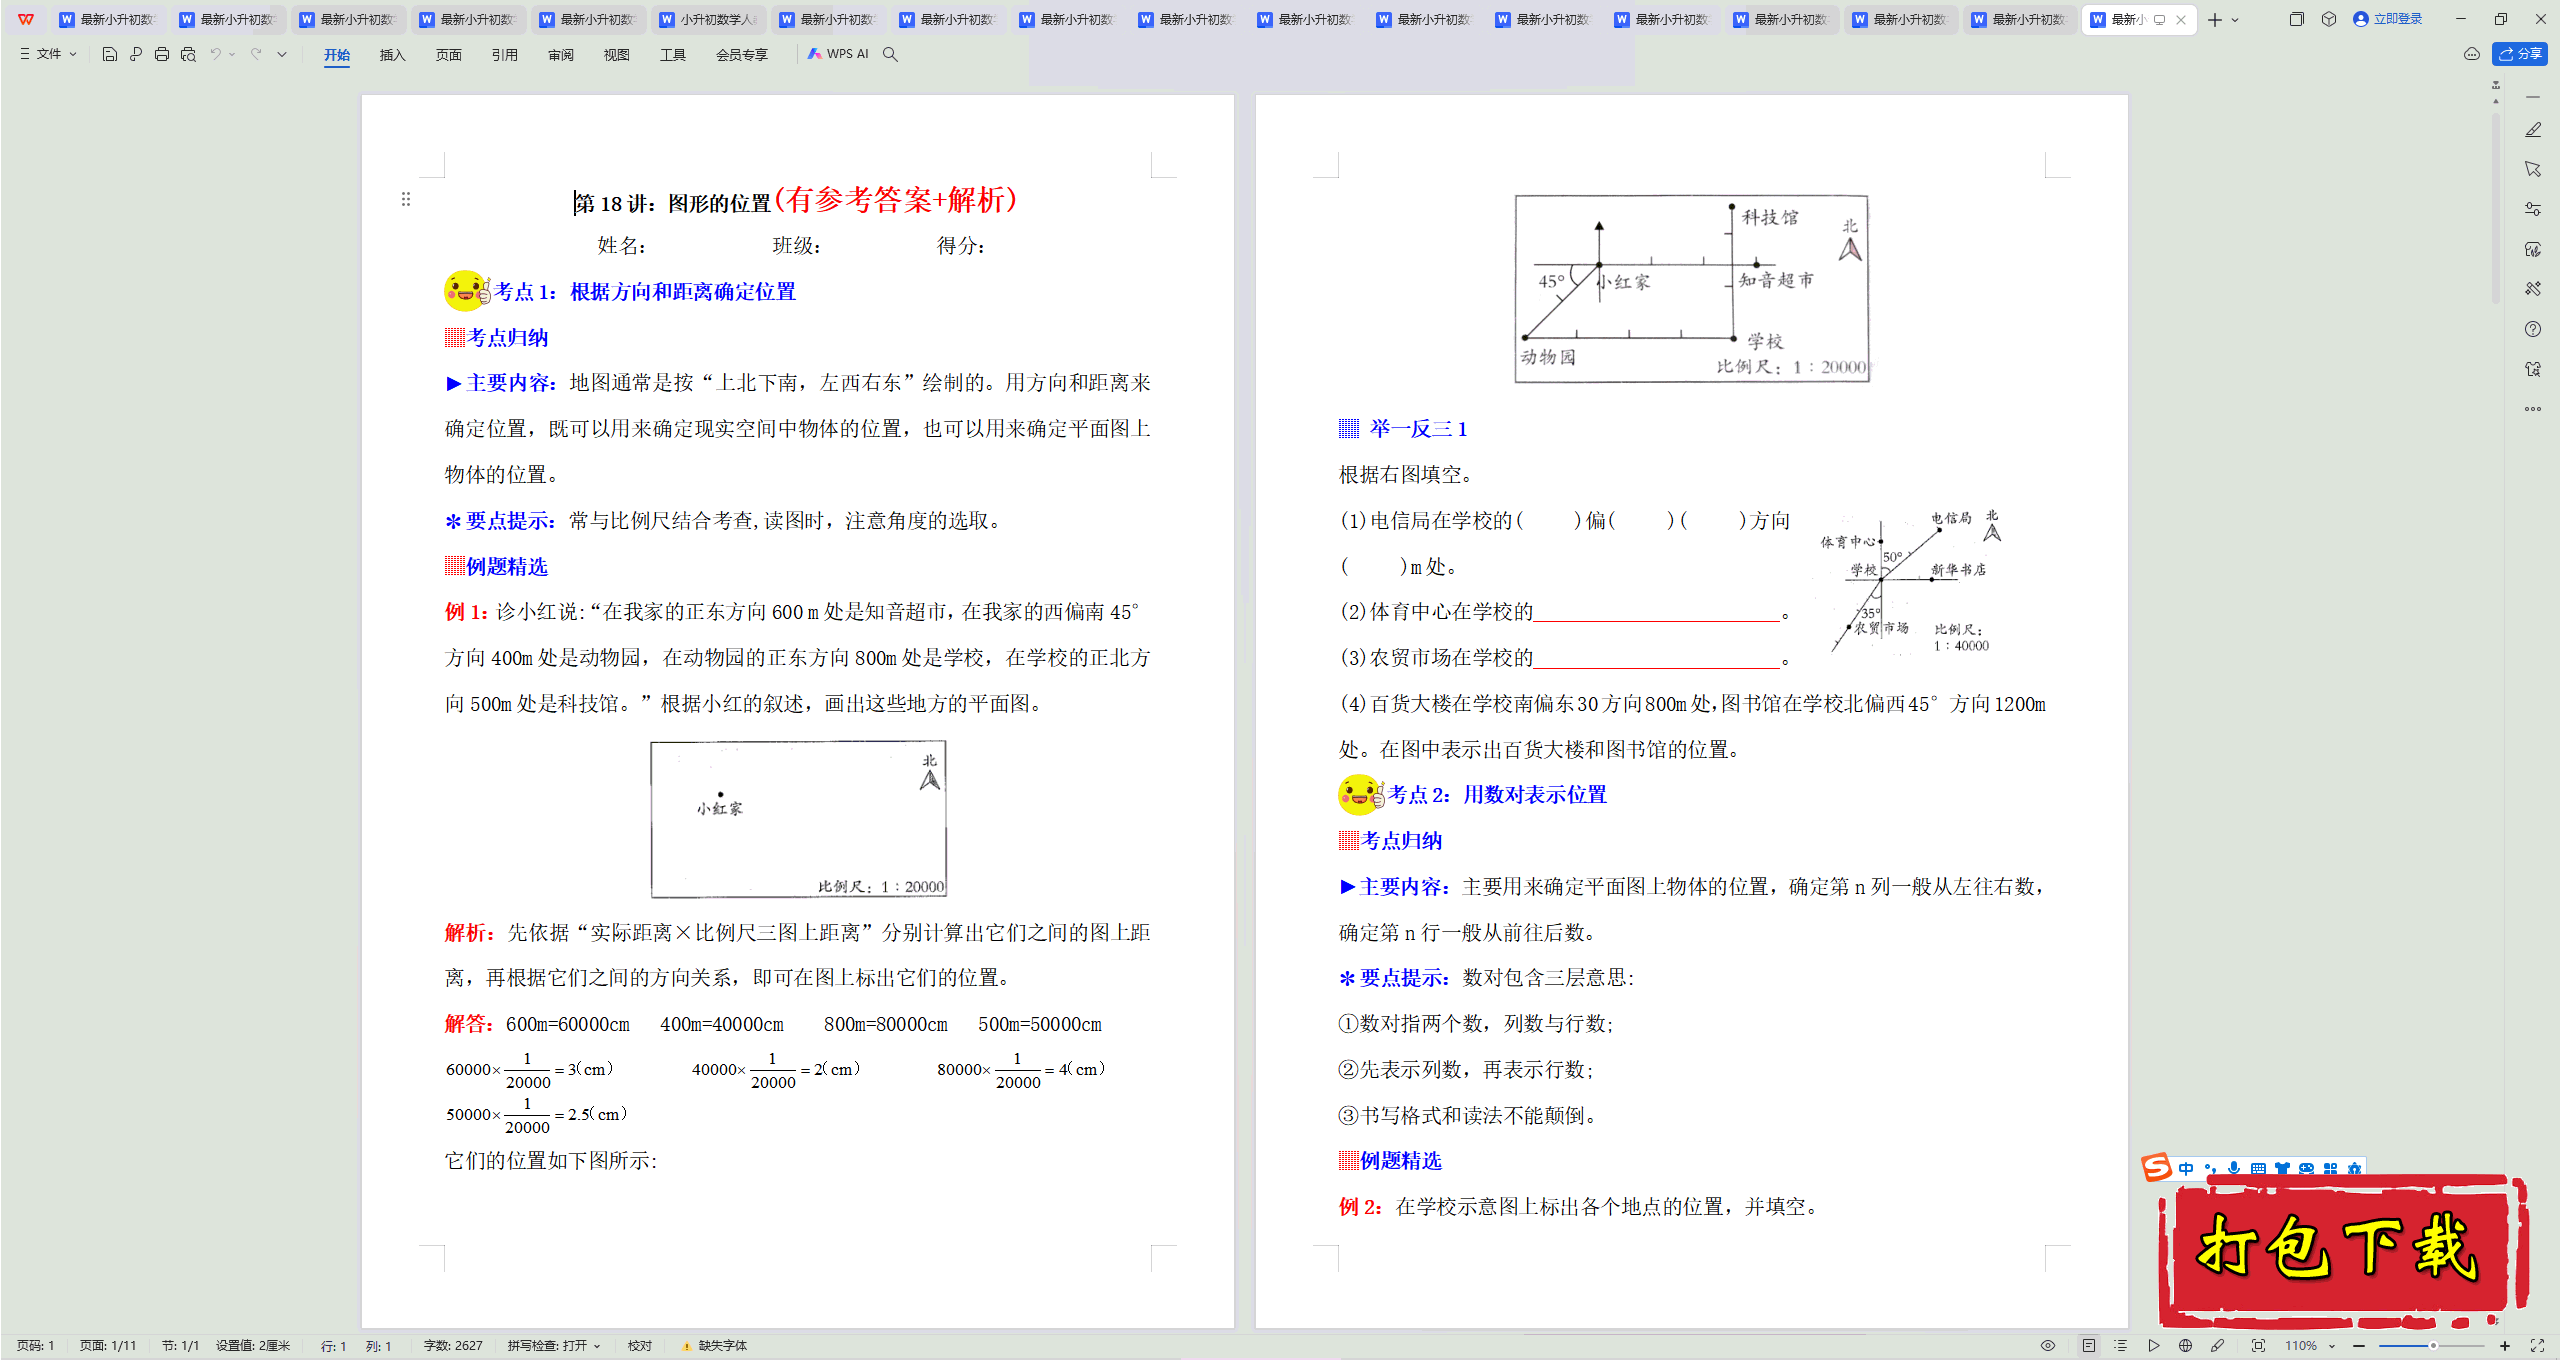
Task: Click the 打包下载 download banner
Action: click(x=2343, y=1250)
